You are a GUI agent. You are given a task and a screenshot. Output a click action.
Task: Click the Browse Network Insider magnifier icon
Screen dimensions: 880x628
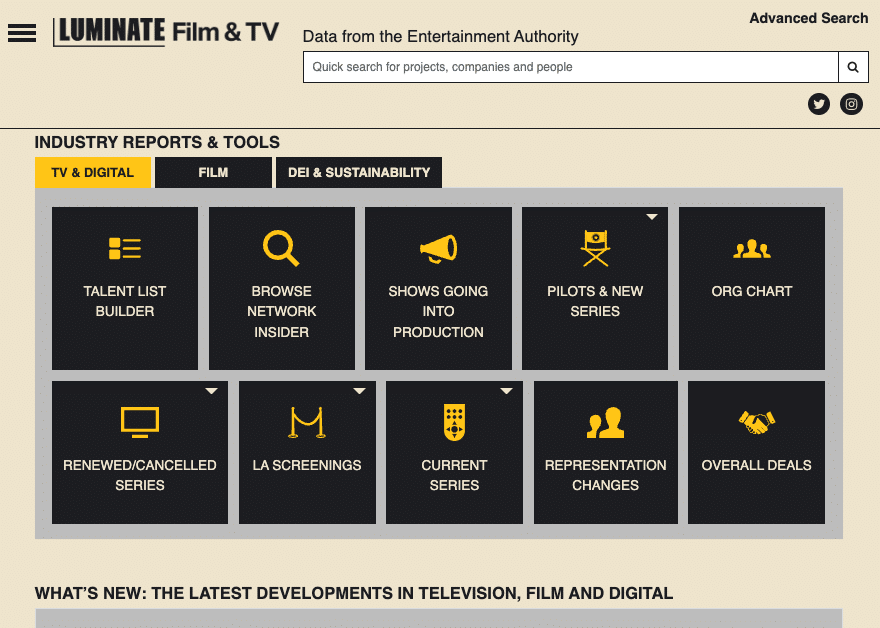[x=281, y=248]
